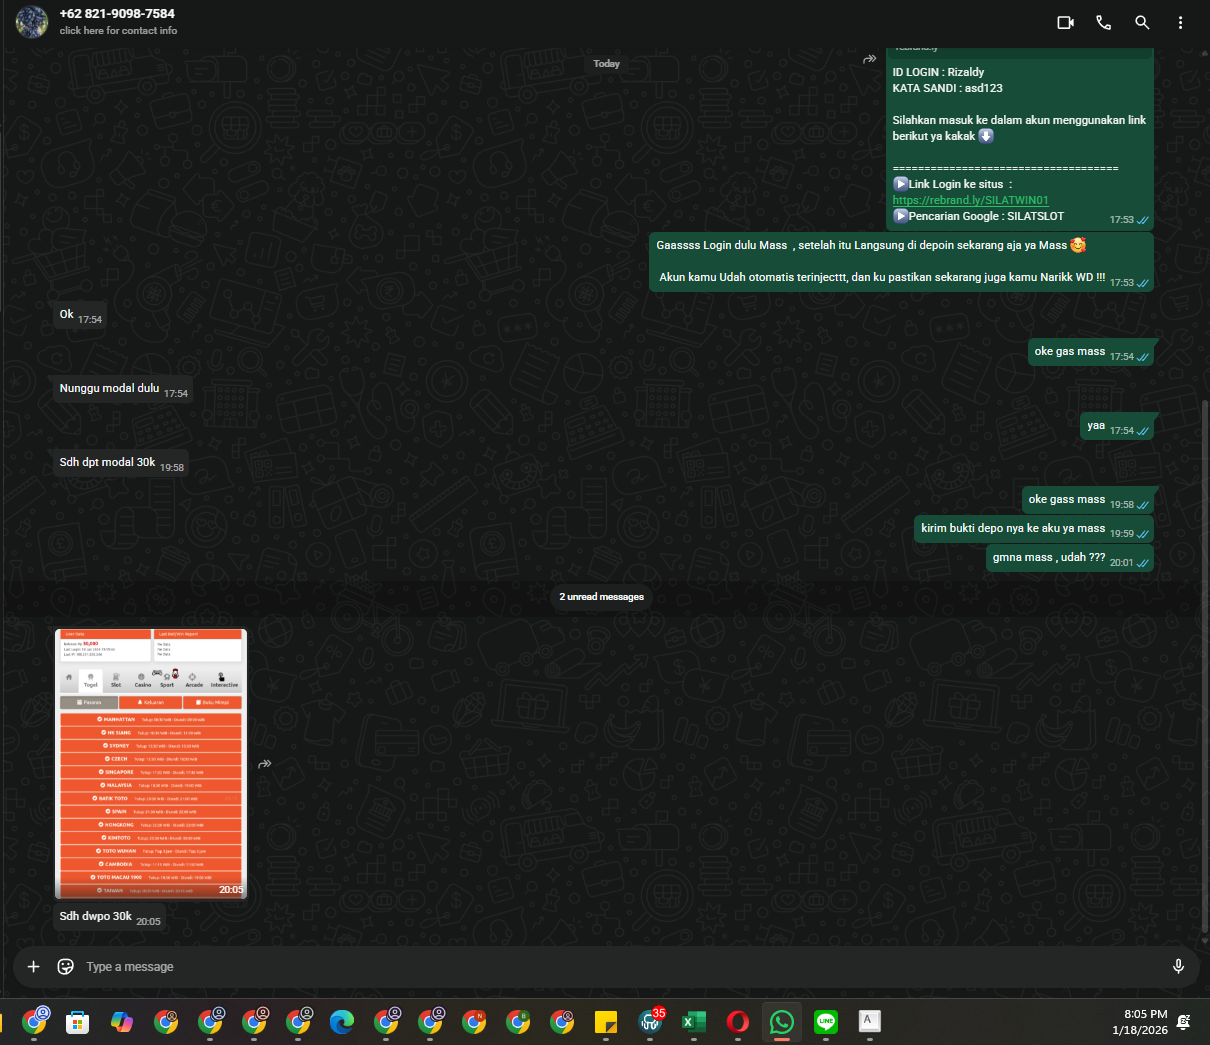Open the received betting site screenshot
The height and width of the screenshot is (1045, 1210).
point(150,764)
